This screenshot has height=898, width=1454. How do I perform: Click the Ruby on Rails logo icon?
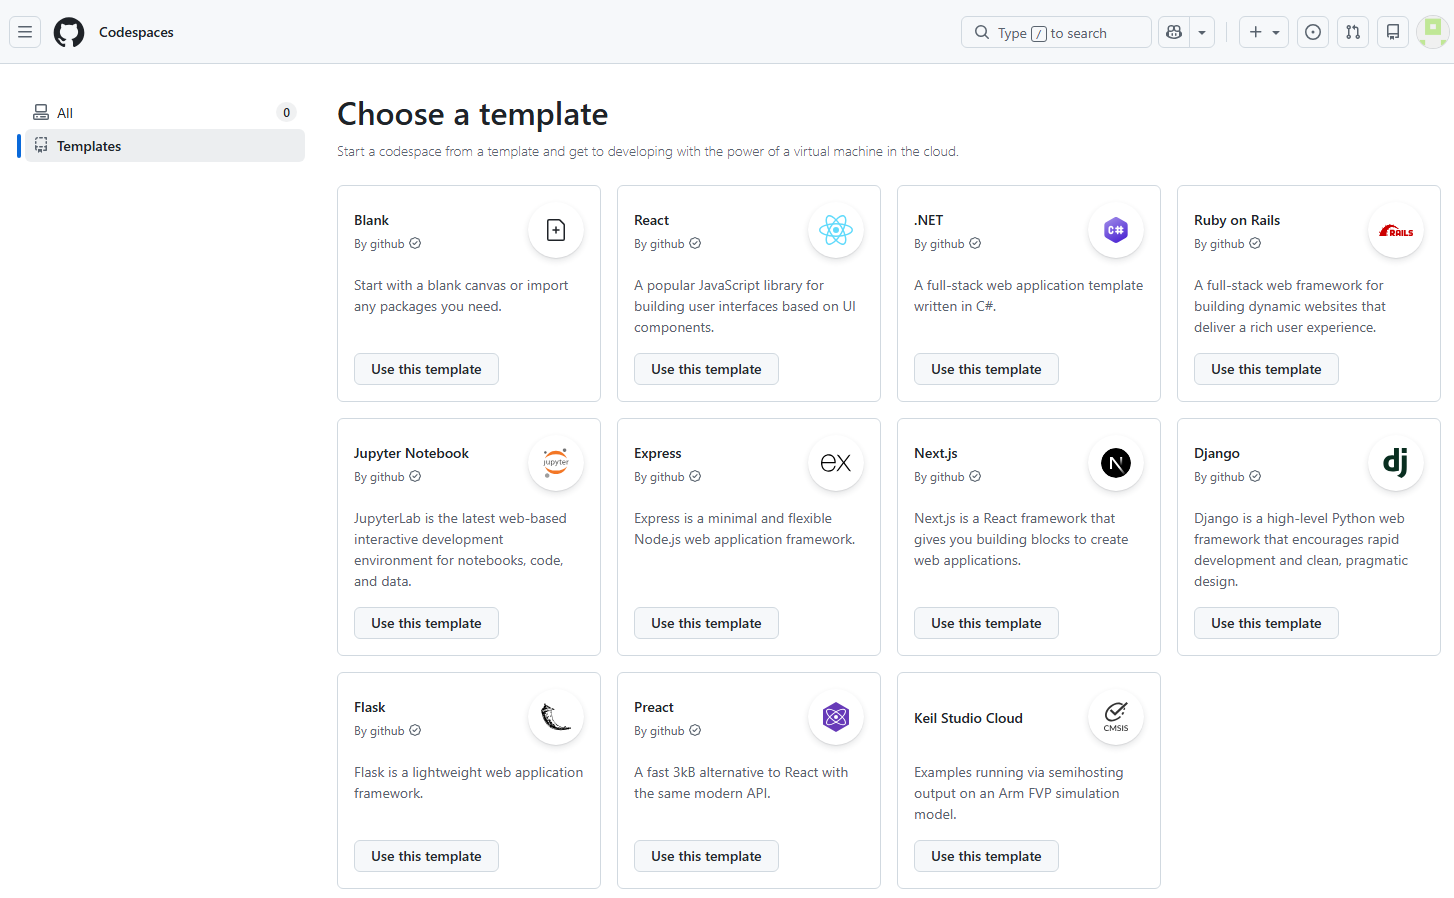pyautogui.click(x=1396, y=230)
